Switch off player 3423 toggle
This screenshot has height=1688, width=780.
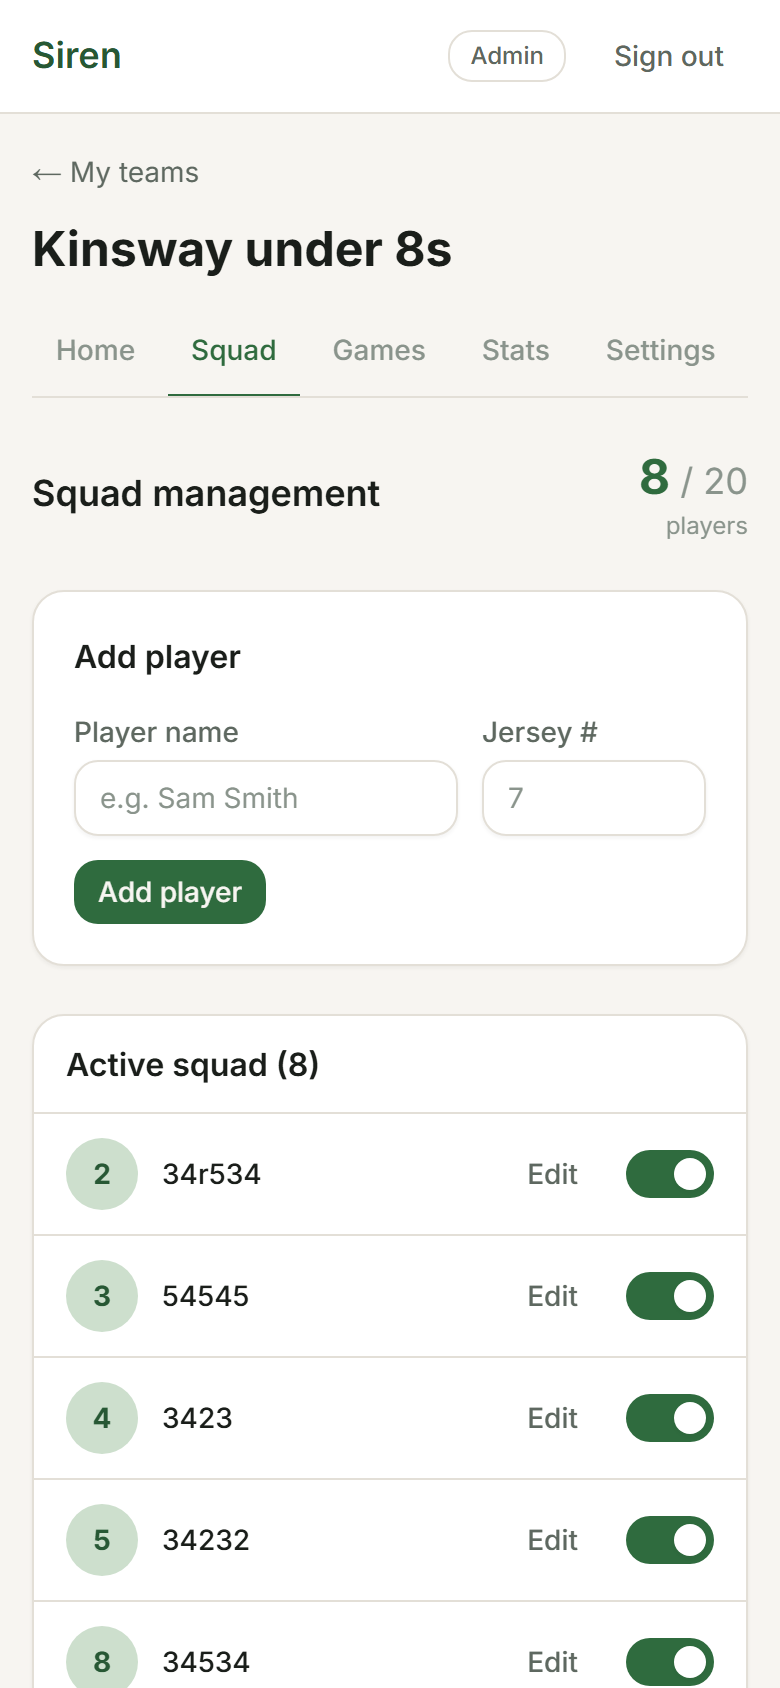[x=669, y=1418]
